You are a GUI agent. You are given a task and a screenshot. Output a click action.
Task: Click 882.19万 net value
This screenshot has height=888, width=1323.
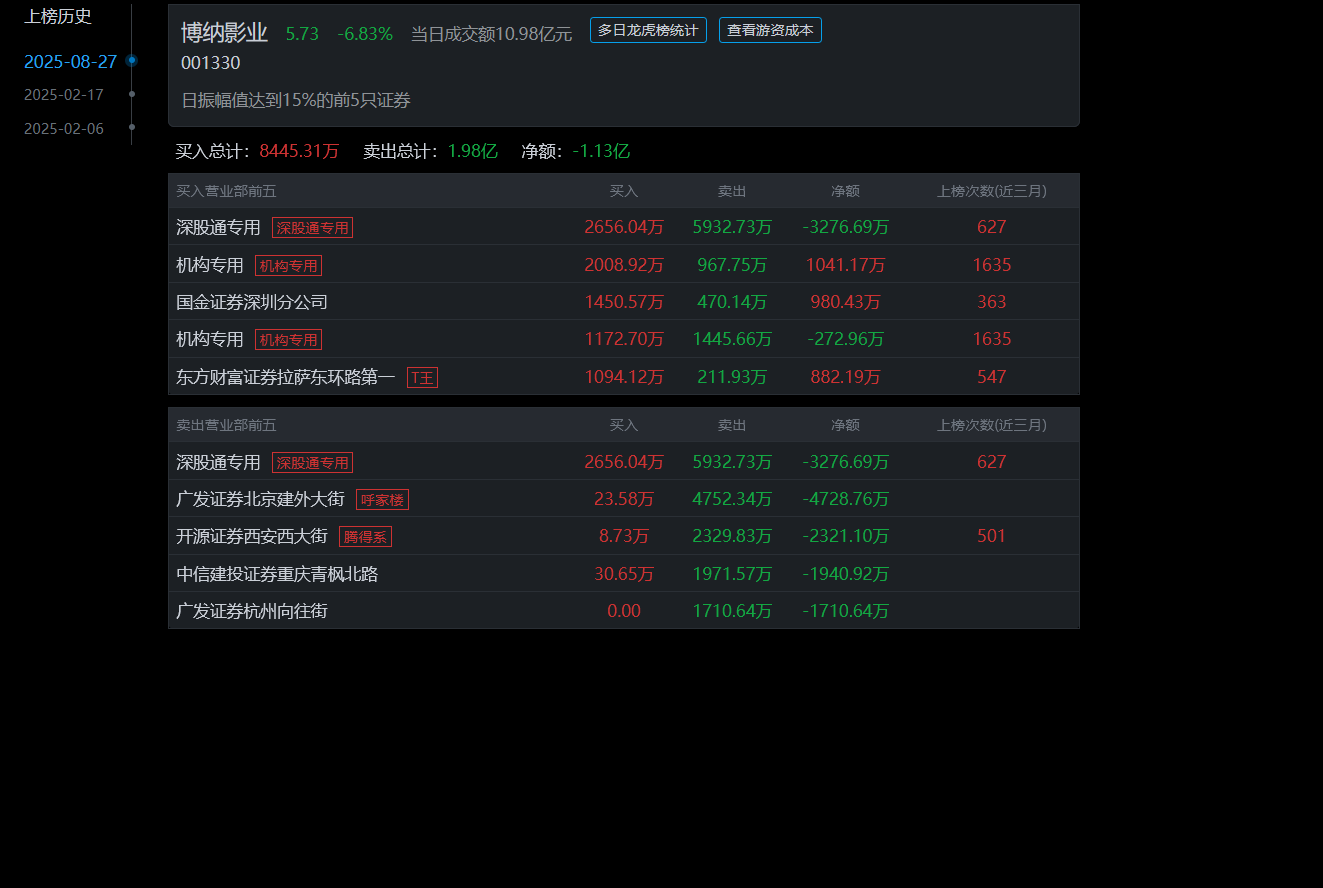845,377
